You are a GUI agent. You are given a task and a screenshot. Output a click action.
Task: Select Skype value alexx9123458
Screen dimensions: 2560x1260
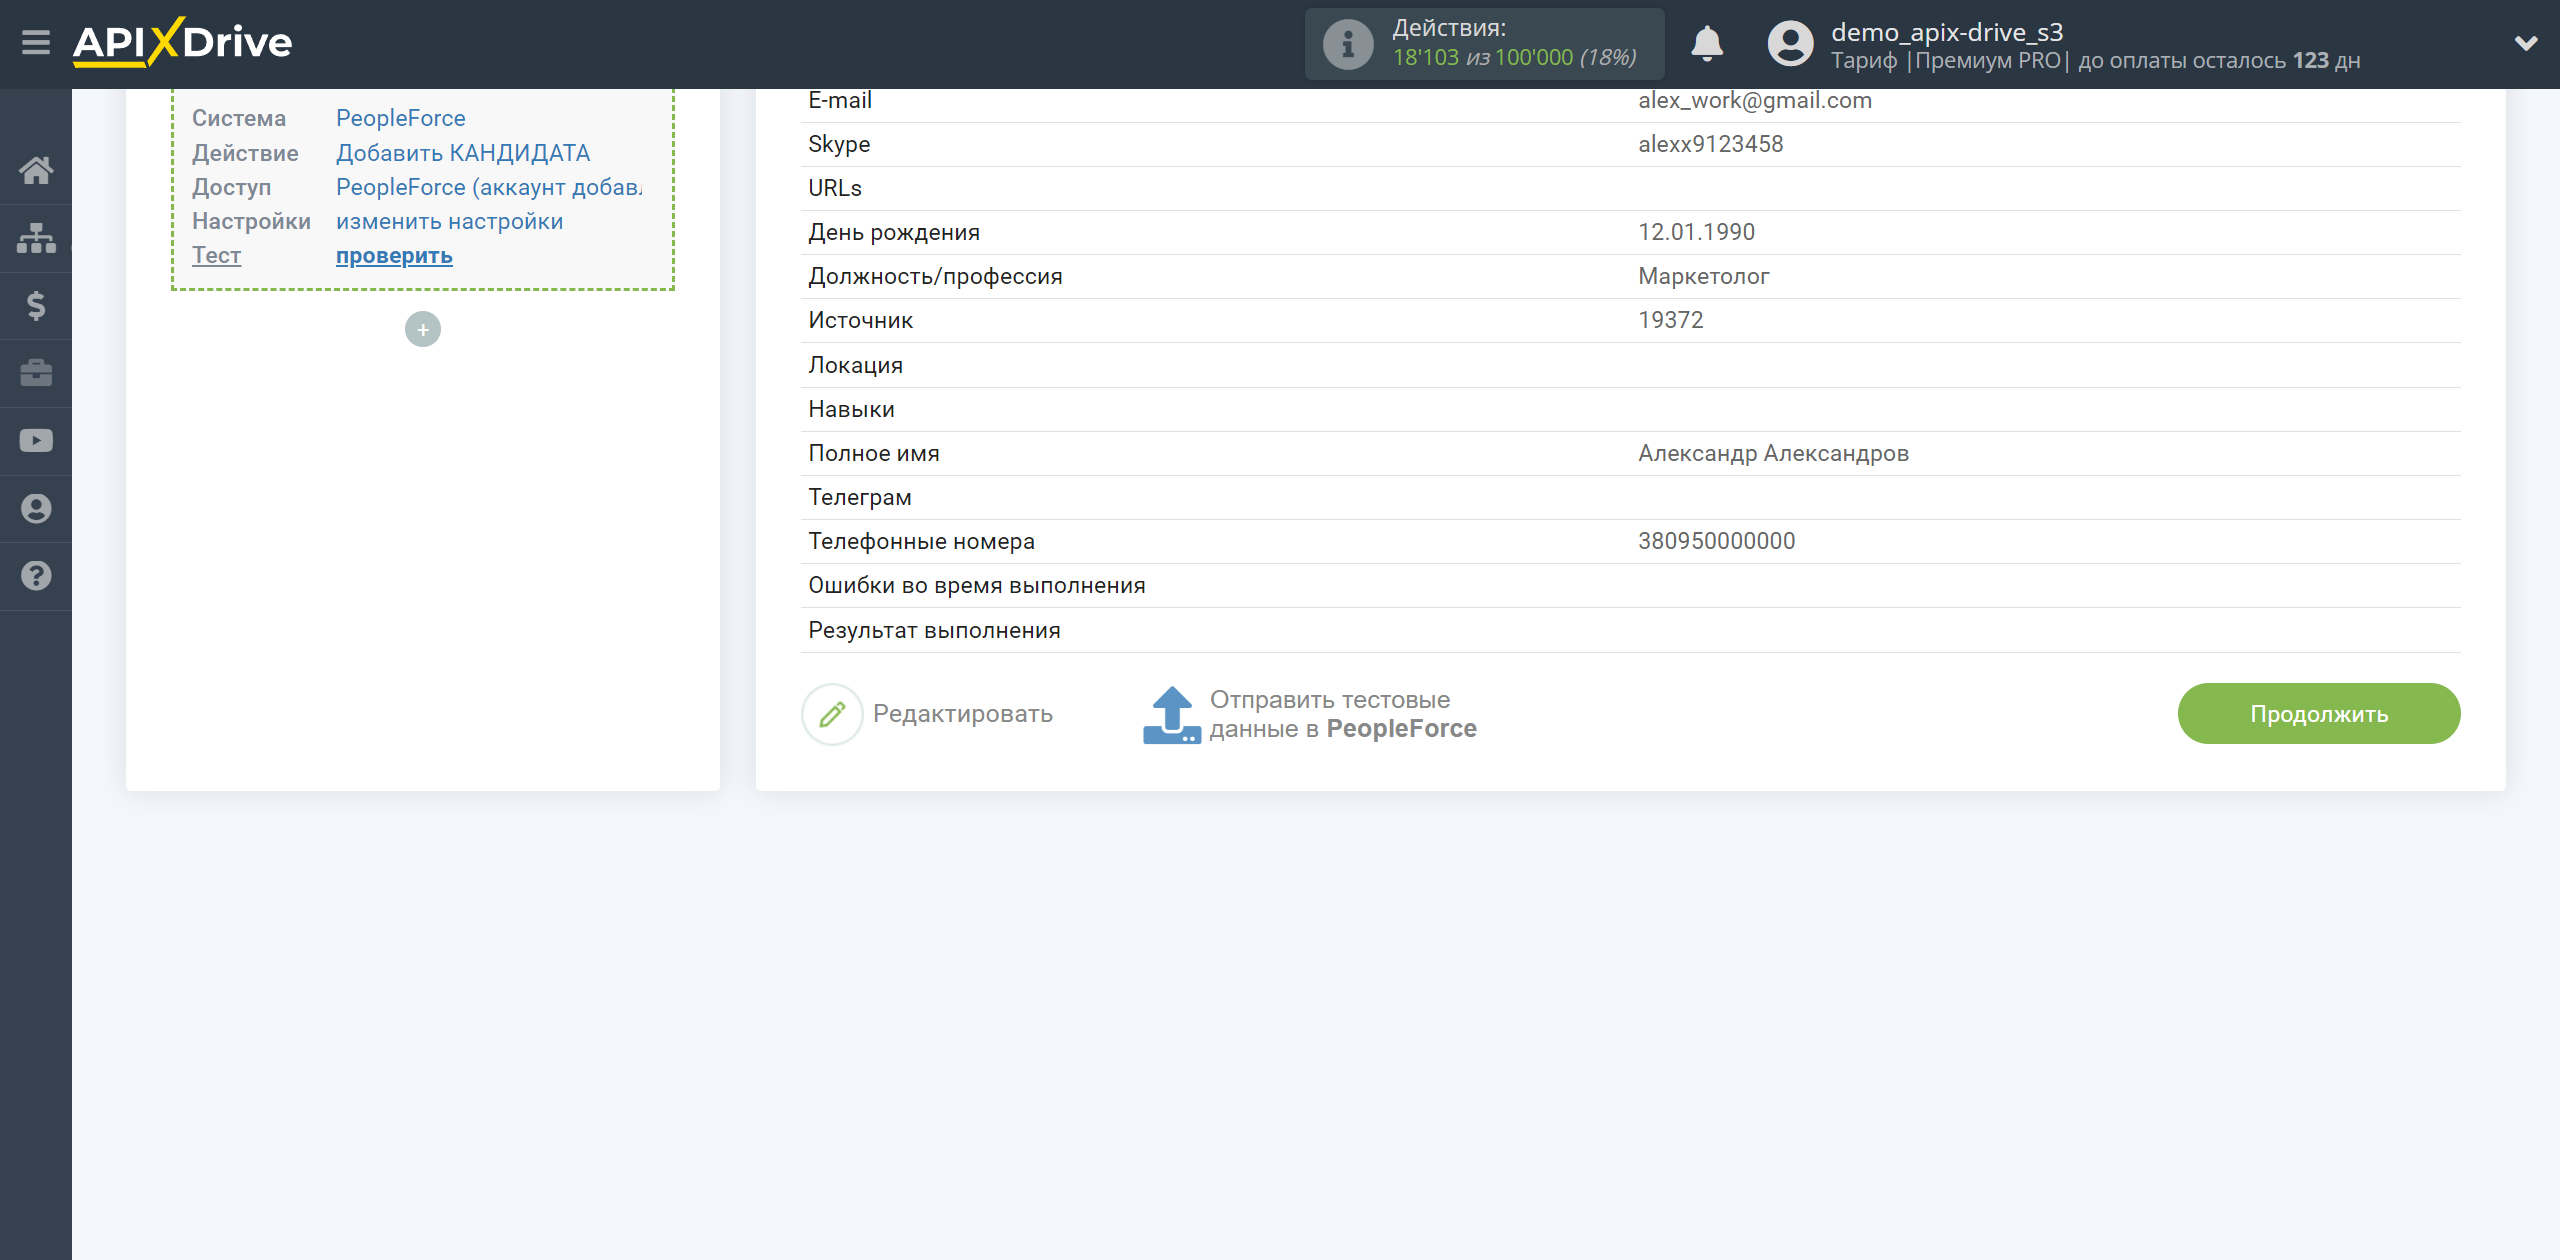[x=1711, y=144]
